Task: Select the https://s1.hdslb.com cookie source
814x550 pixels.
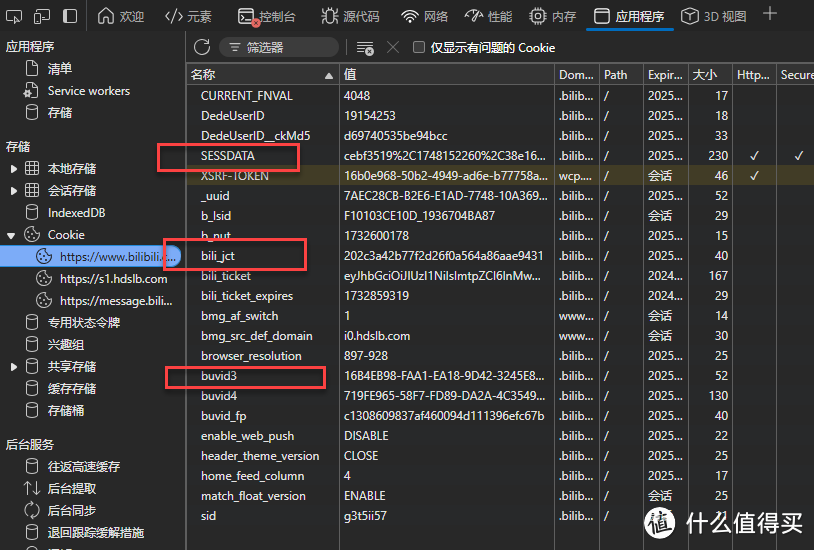Action: tap(113, 279)
